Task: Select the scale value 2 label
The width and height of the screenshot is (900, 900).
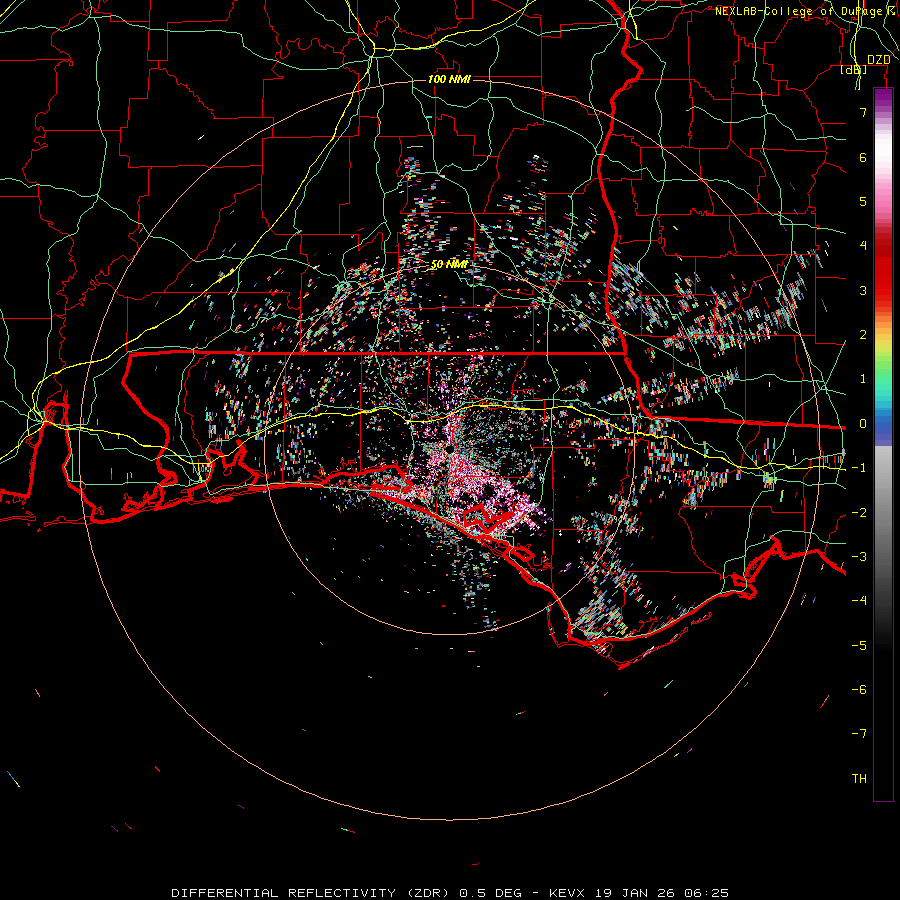Action: pyautogui.click(x=863, y=335)
